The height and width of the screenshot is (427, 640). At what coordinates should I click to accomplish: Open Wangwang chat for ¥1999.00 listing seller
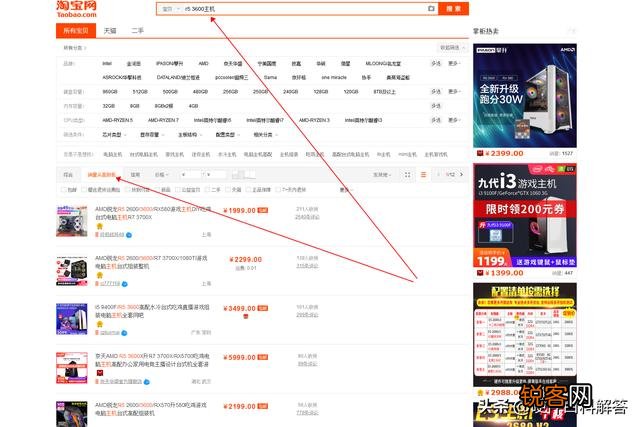(129, 235)
